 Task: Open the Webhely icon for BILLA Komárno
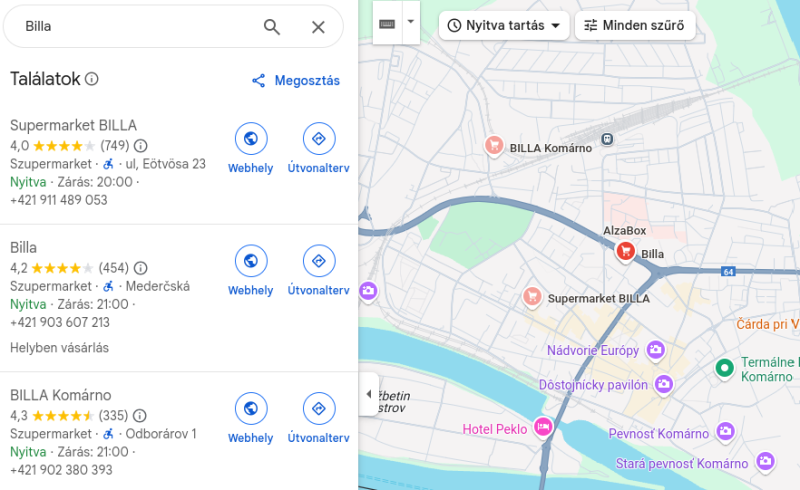click(x=251, y=408)
